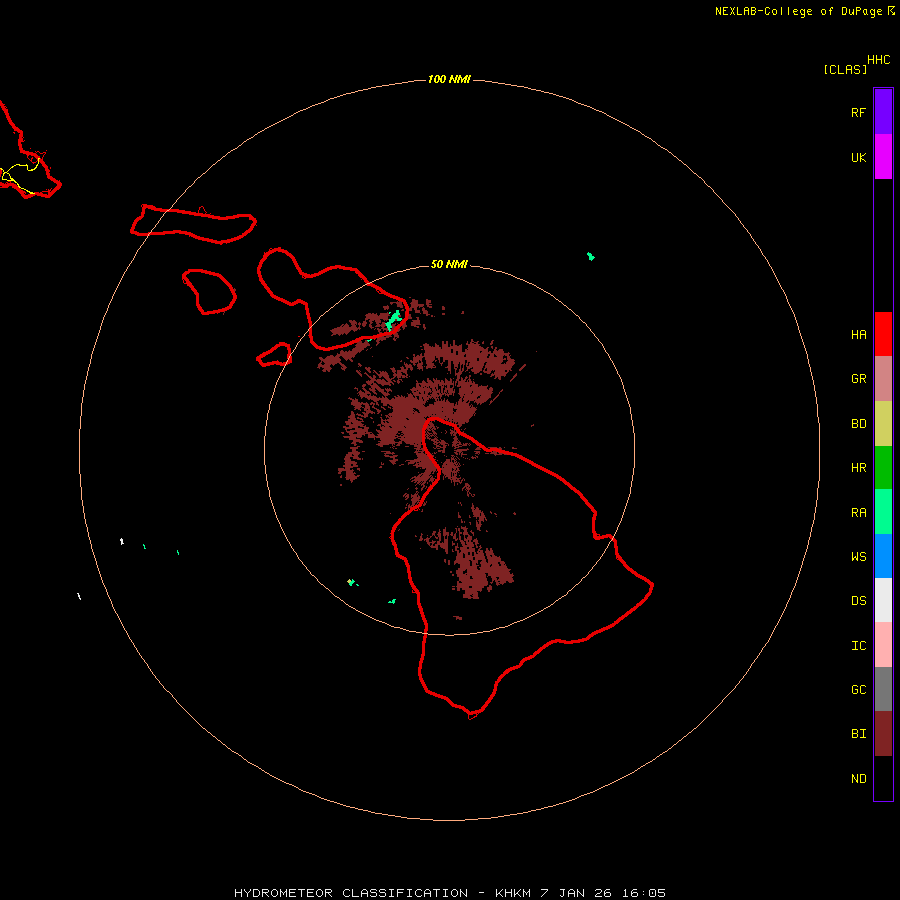Click the BI legend label
The height and width of the screenshot is (900, 900).
pyautogui.click(x=858, y=734)
